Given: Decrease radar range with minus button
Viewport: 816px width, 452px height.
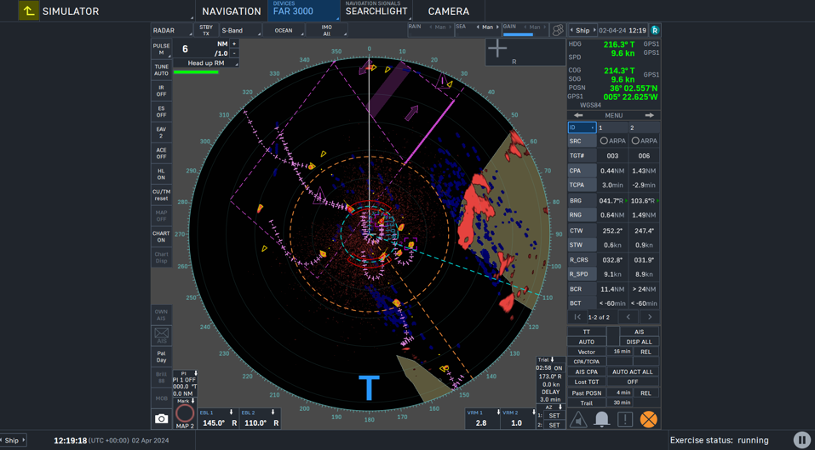Looking at the screenshot, I should click(x=234, y=53).
